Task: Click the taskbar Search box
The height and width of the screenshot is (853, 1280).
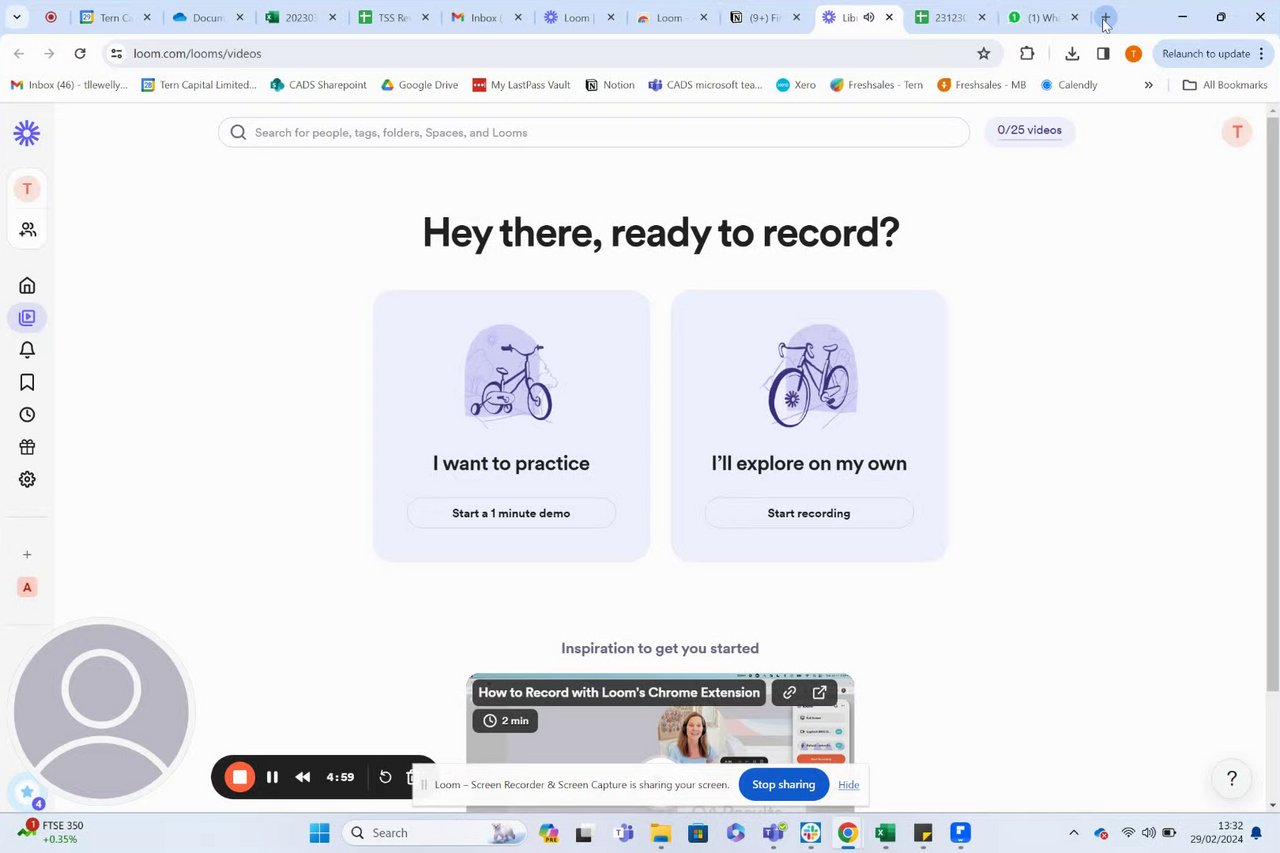Action: 434,832
